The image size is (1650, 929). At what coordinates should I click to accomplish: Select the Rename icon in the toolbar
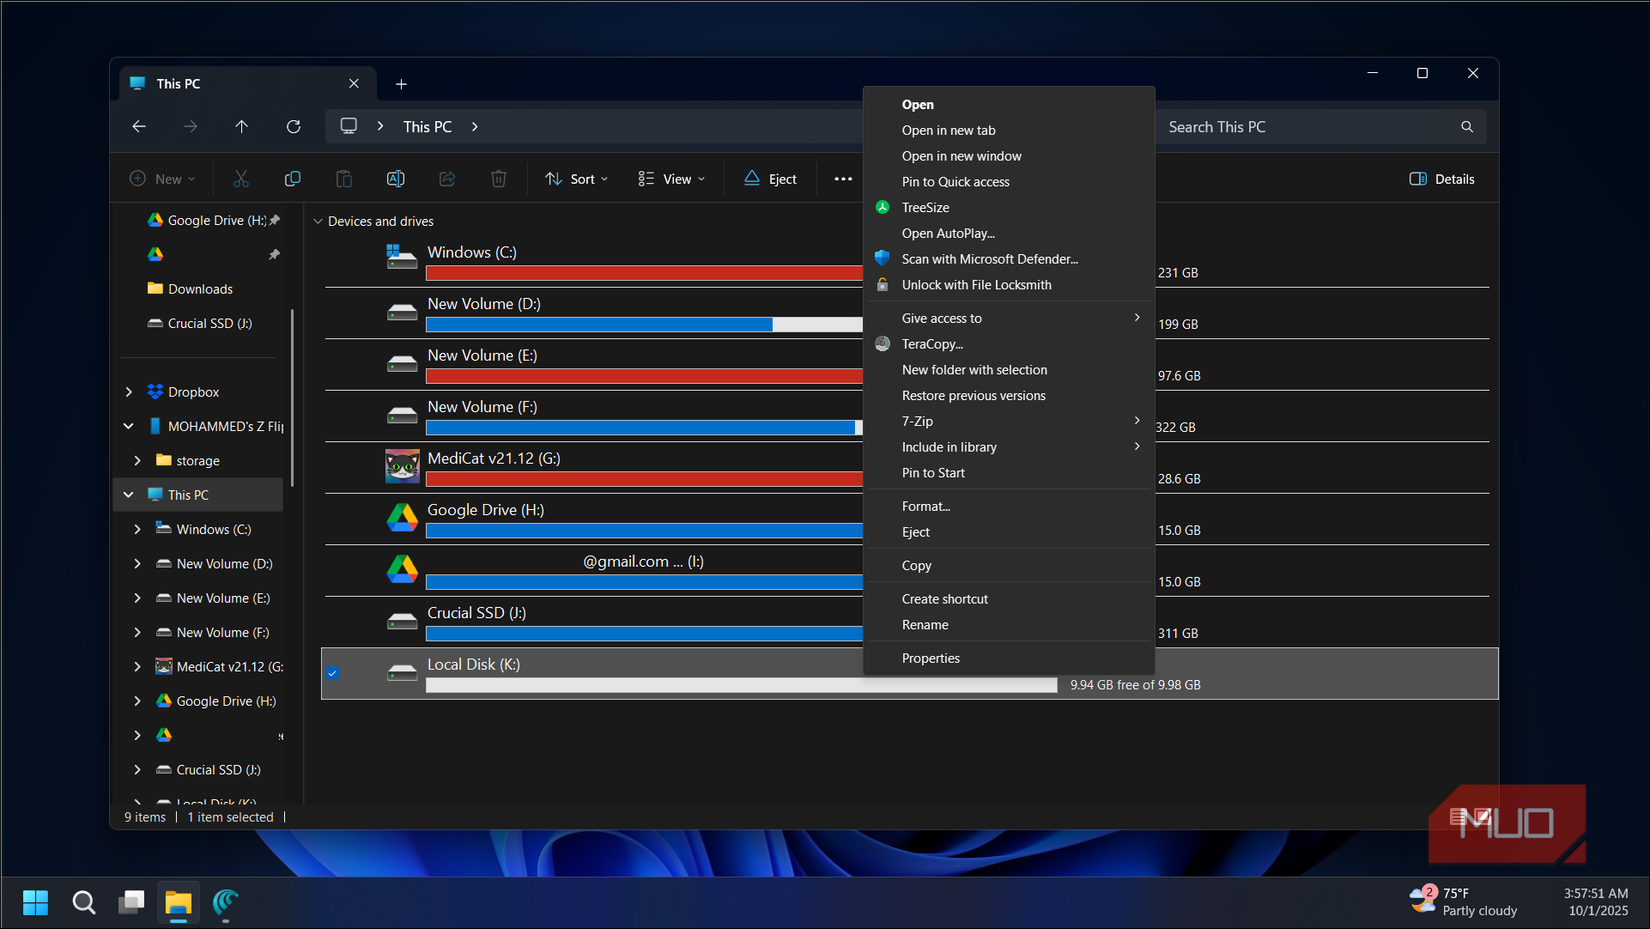click(395, 178)
